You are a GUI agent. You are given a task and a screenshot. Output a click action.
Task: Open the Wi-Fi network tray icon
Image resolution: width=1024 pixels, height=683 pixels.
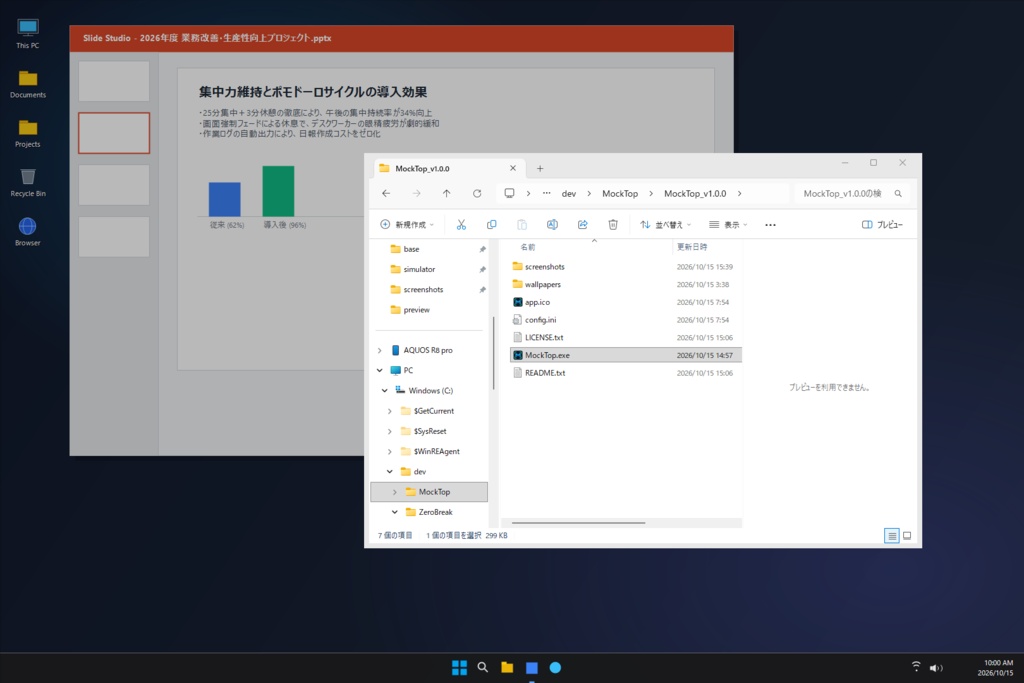point(916,667)
